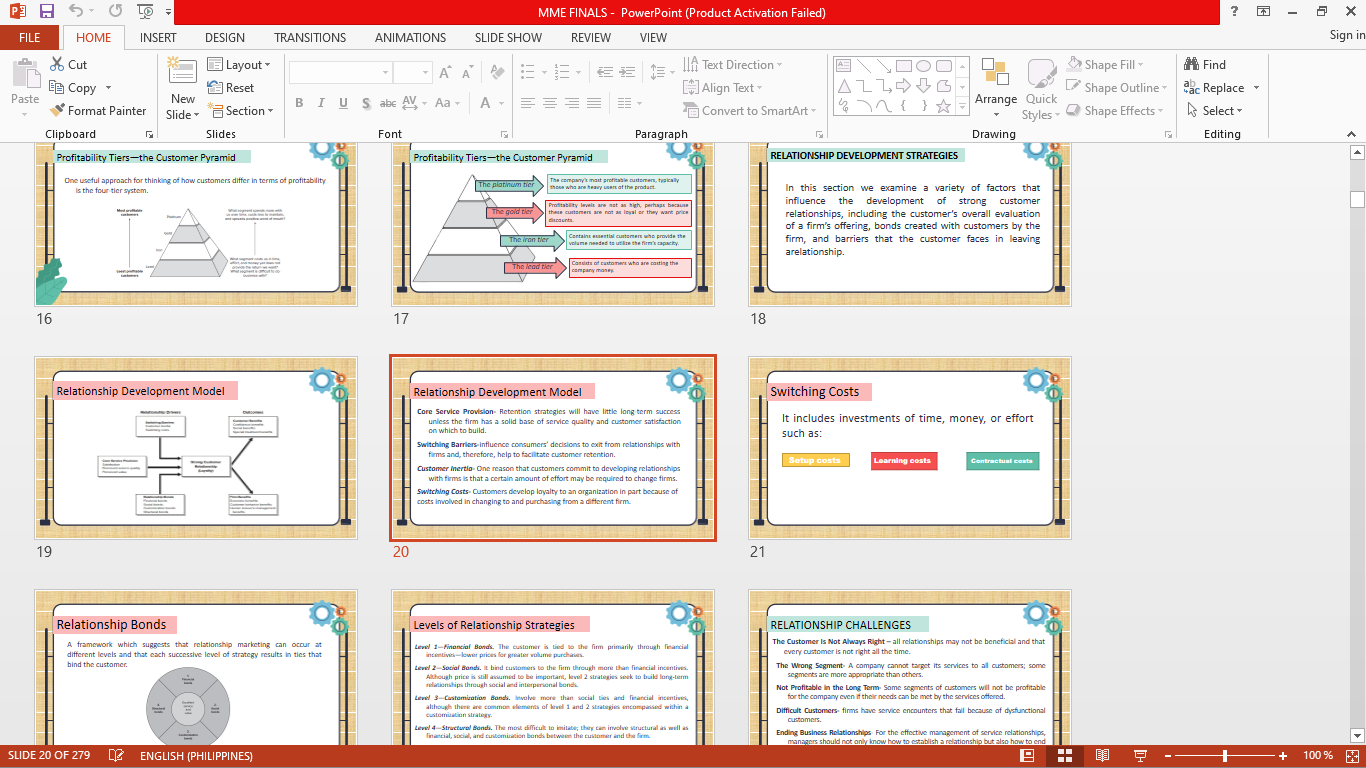Open Shape Outline options
1366x768 pixels.
point(1117,87)
